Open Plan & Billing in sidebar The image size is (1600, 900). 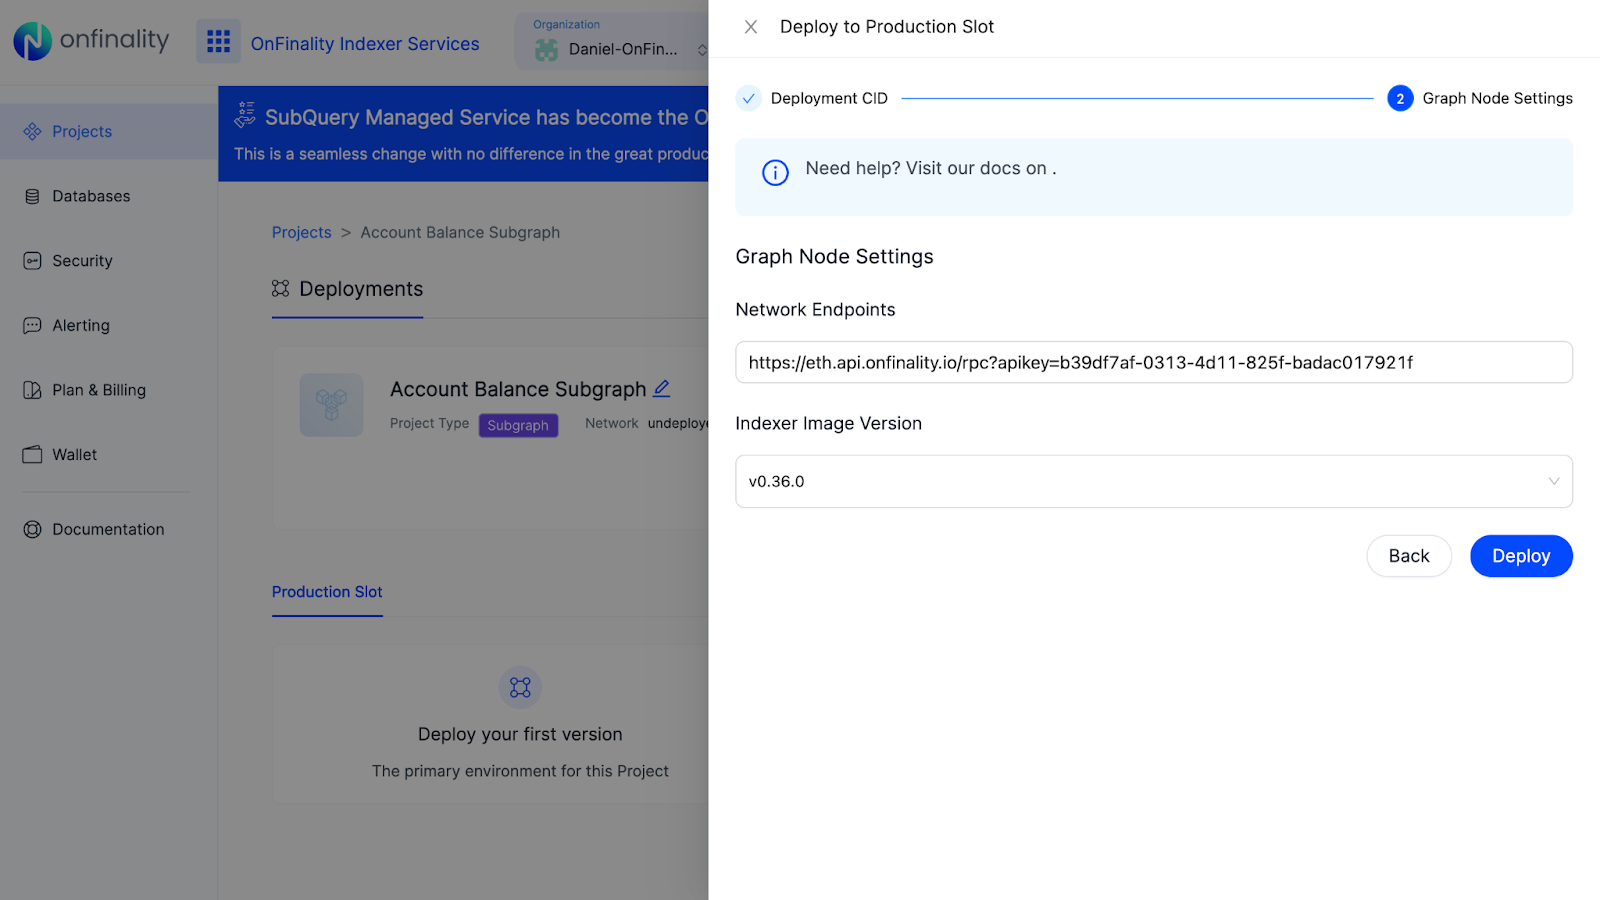coord(98,390)
